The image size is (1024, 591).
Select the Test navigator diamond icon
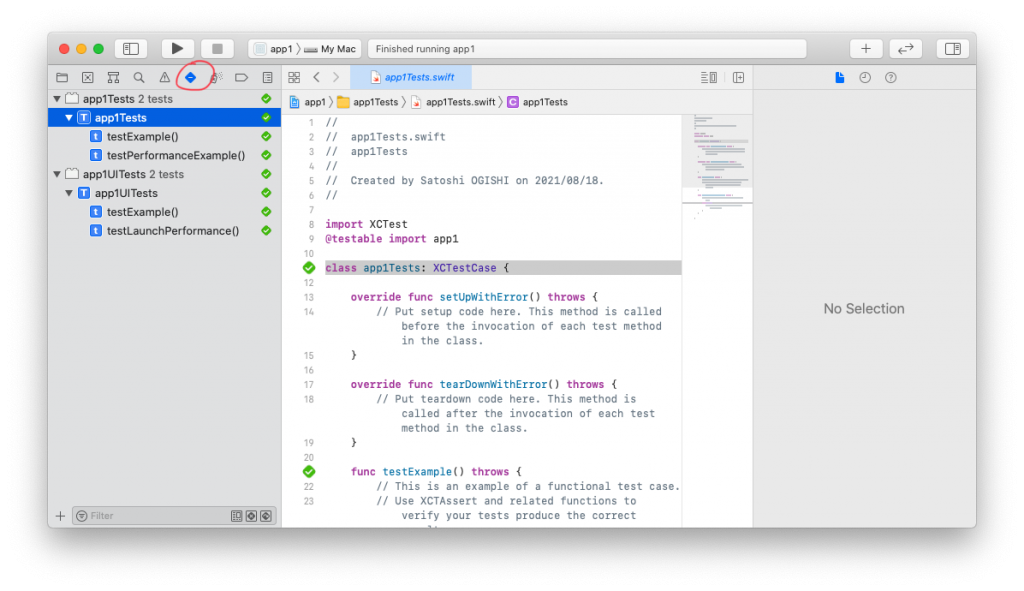coord(191,78)
